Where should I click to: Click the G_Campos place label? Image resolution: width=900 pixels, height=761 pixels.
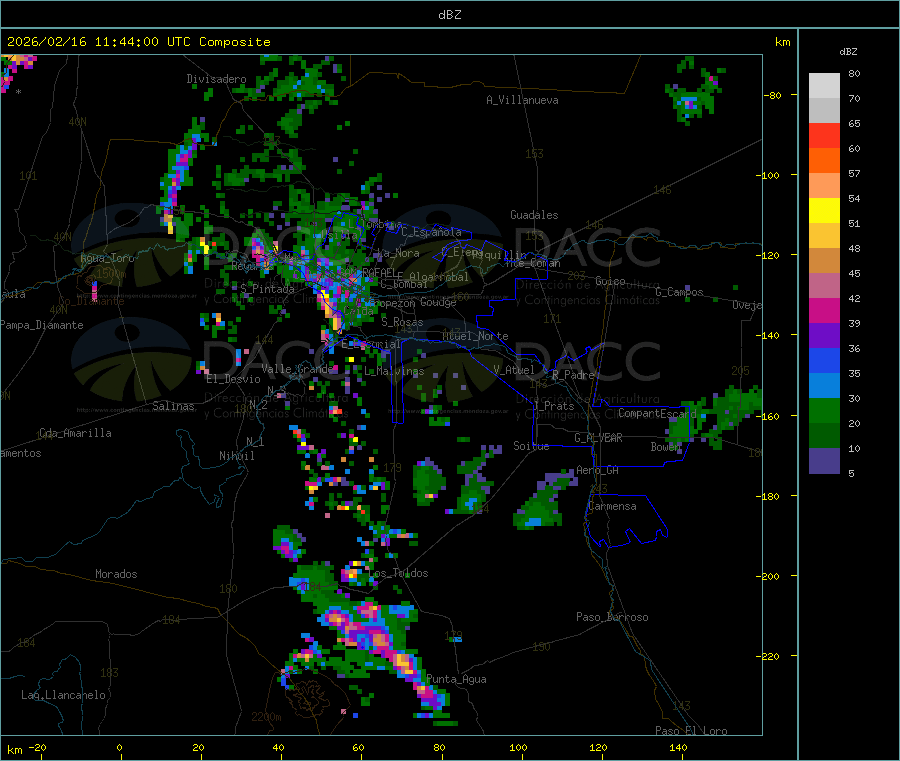(679, 292)
